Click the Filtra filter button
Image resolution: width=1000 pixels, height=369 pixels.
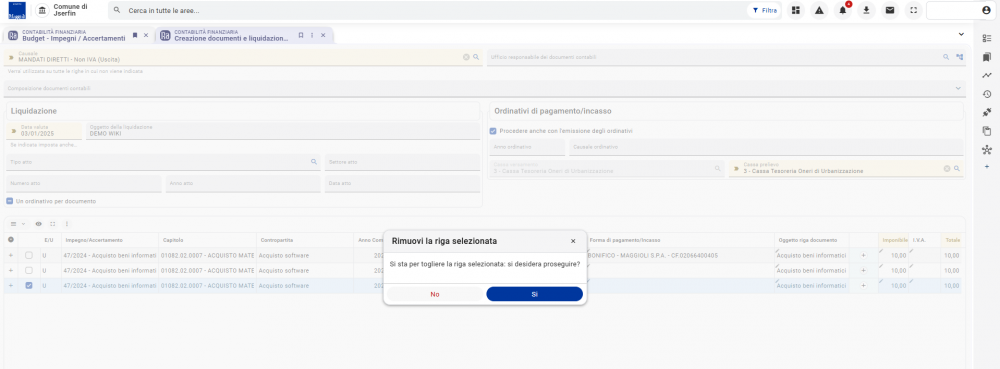coord(765,10)
